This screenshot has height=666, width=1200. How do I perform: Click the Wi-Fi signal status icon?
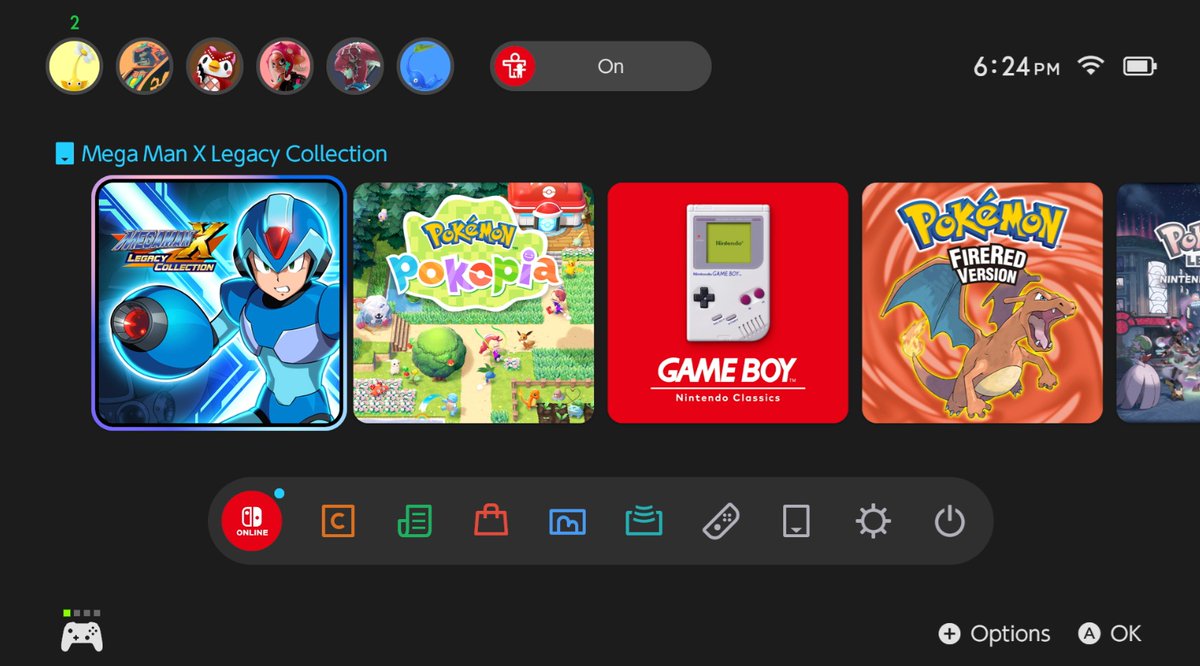[1091, 66]
